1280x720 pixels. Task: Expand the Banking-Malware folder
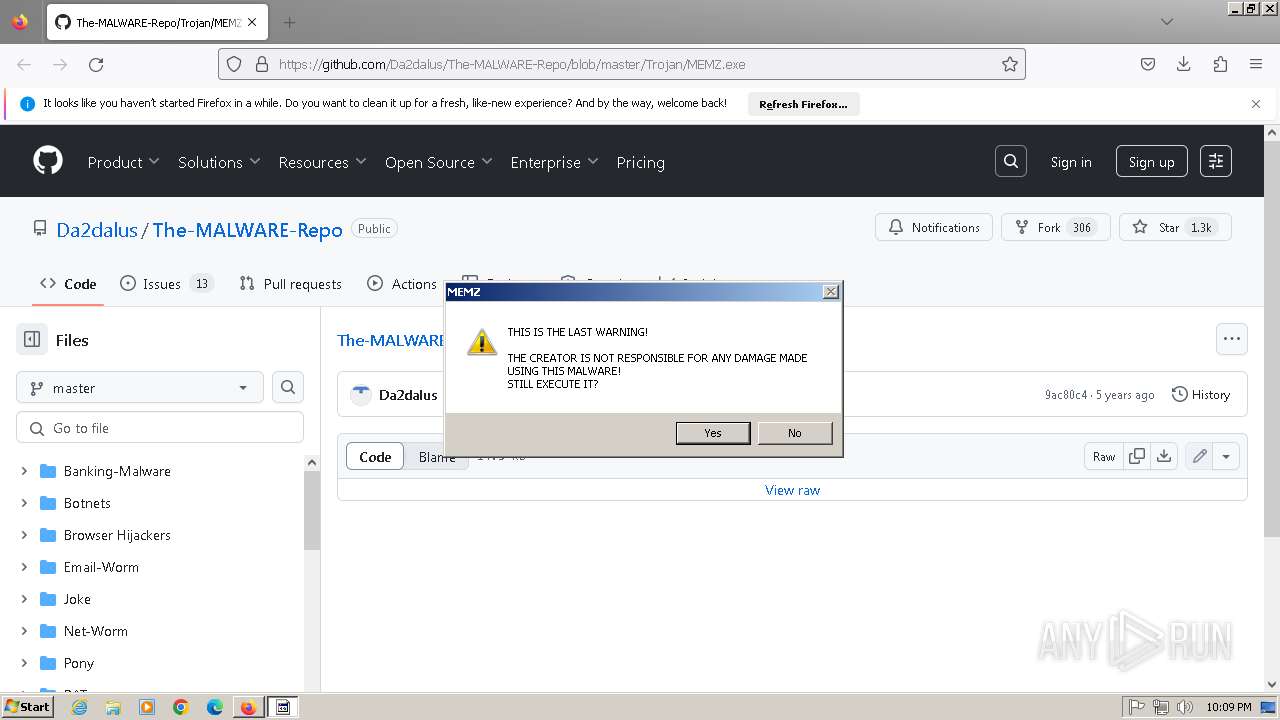point(24,471)
